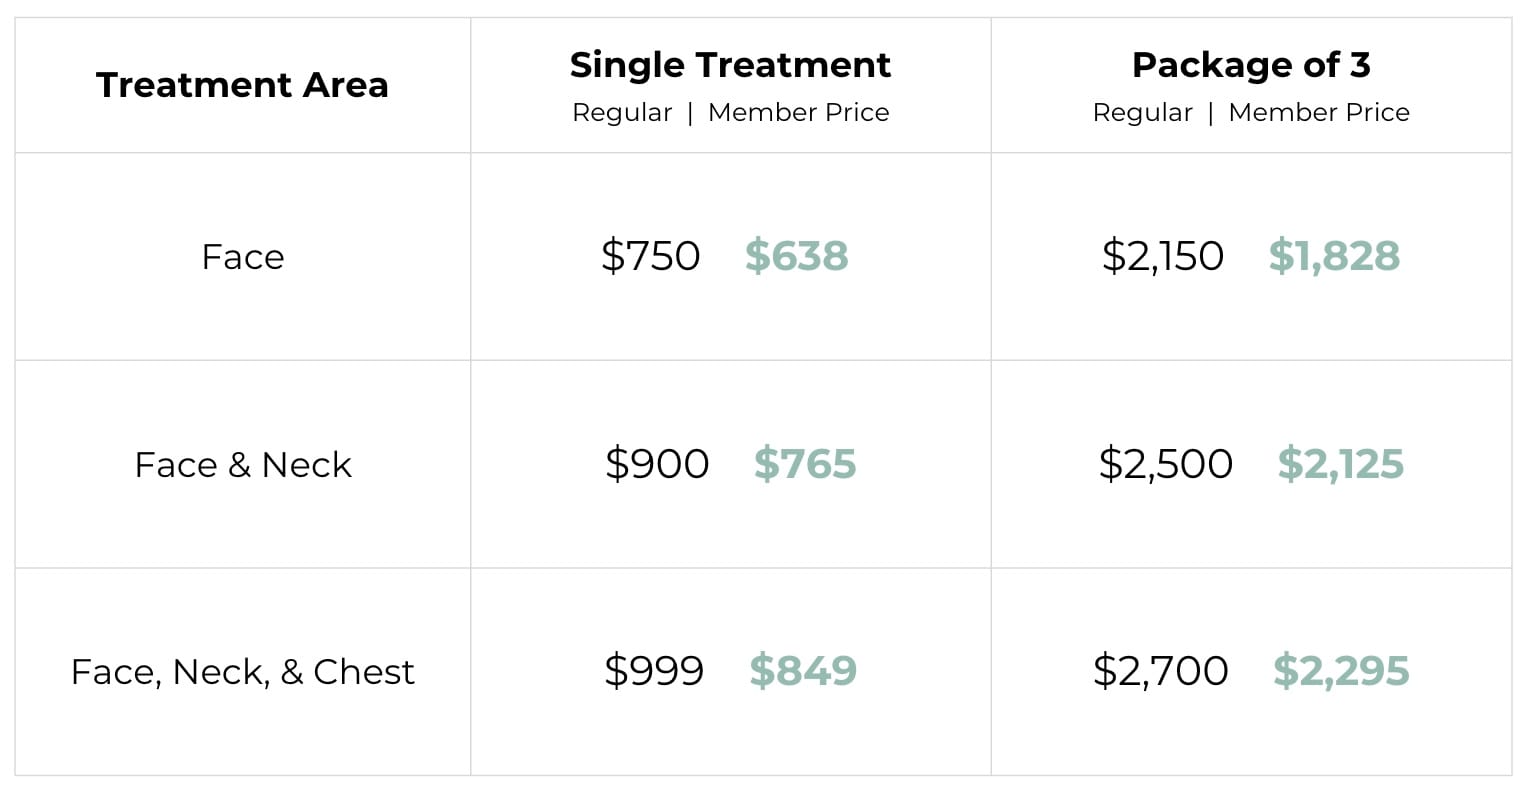
Task: Click the $849 member price
Action: [803, 670]
